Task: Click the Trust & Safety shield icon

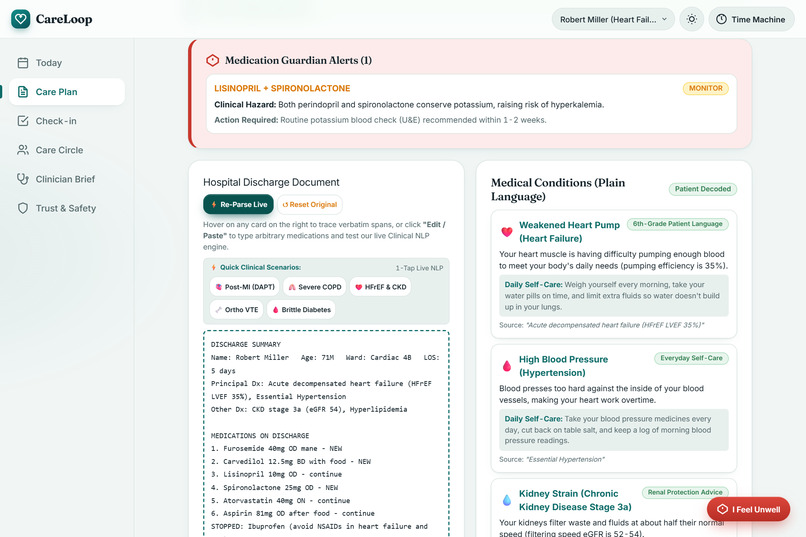Action: click(x=23, y=208)
